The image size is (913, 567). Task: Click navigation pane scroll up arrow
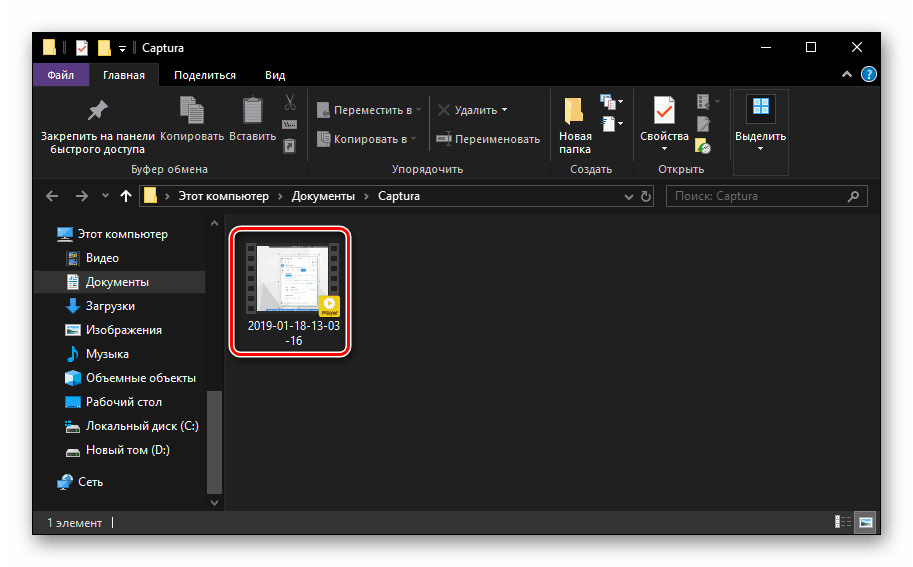pyautogui.click(x=214, y=224)
